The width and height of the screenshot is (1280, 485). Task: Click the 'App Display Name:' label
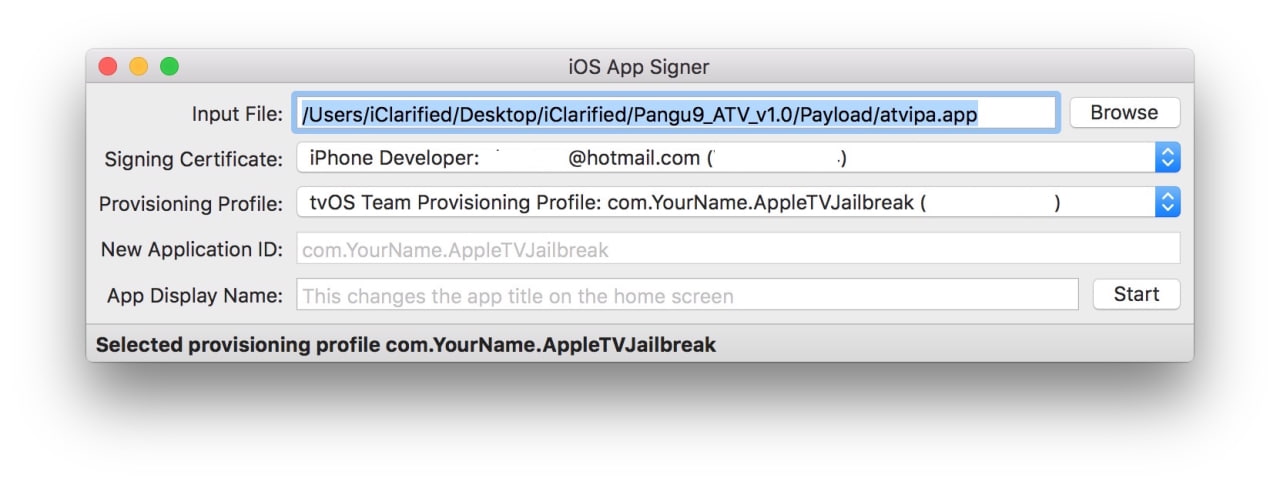(195, 295)
